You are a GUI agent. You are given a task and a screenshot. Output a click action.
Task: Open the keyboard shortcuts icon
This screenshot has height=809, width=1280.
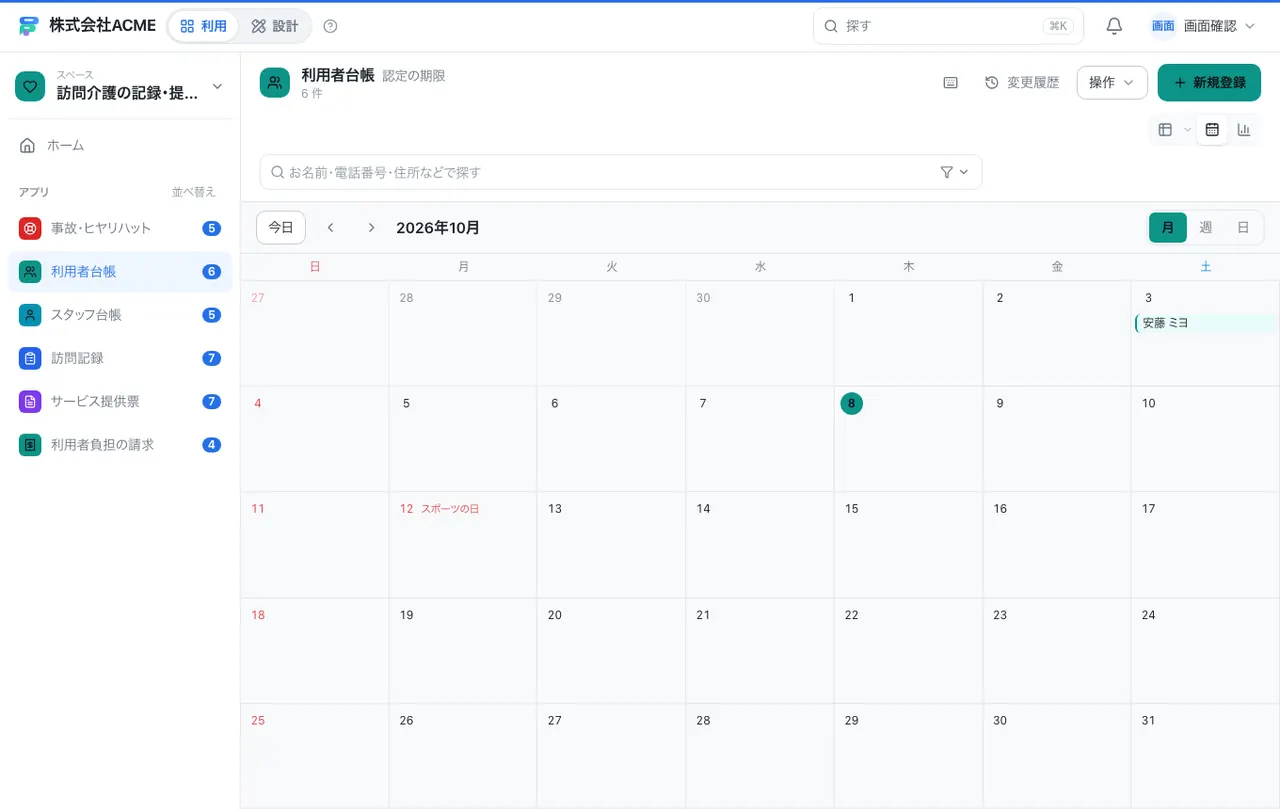point(951,82)
